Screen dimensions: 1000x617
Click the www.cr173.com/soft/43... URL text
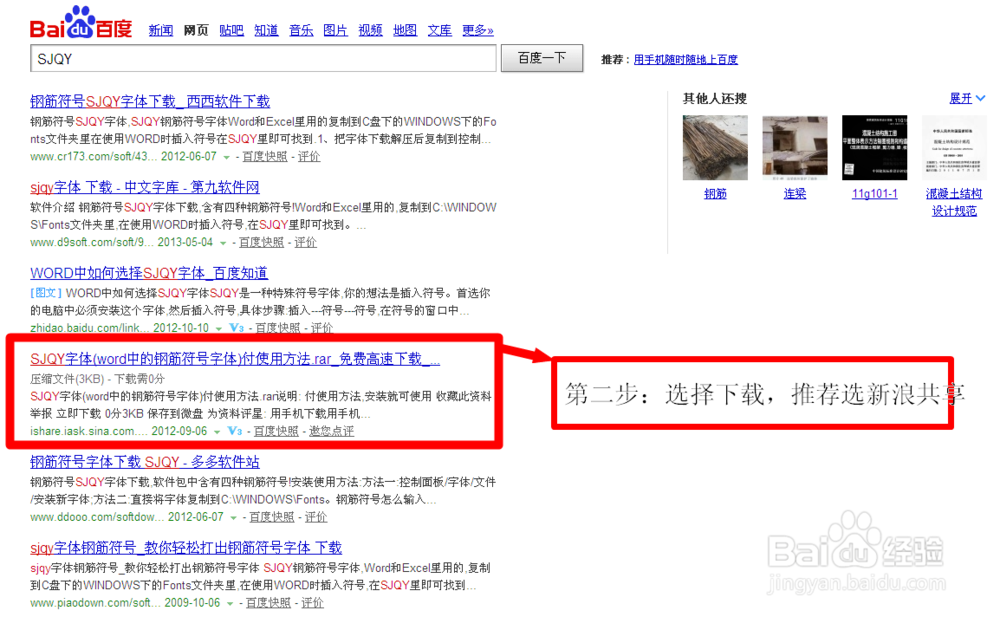(x=93, y=156)
